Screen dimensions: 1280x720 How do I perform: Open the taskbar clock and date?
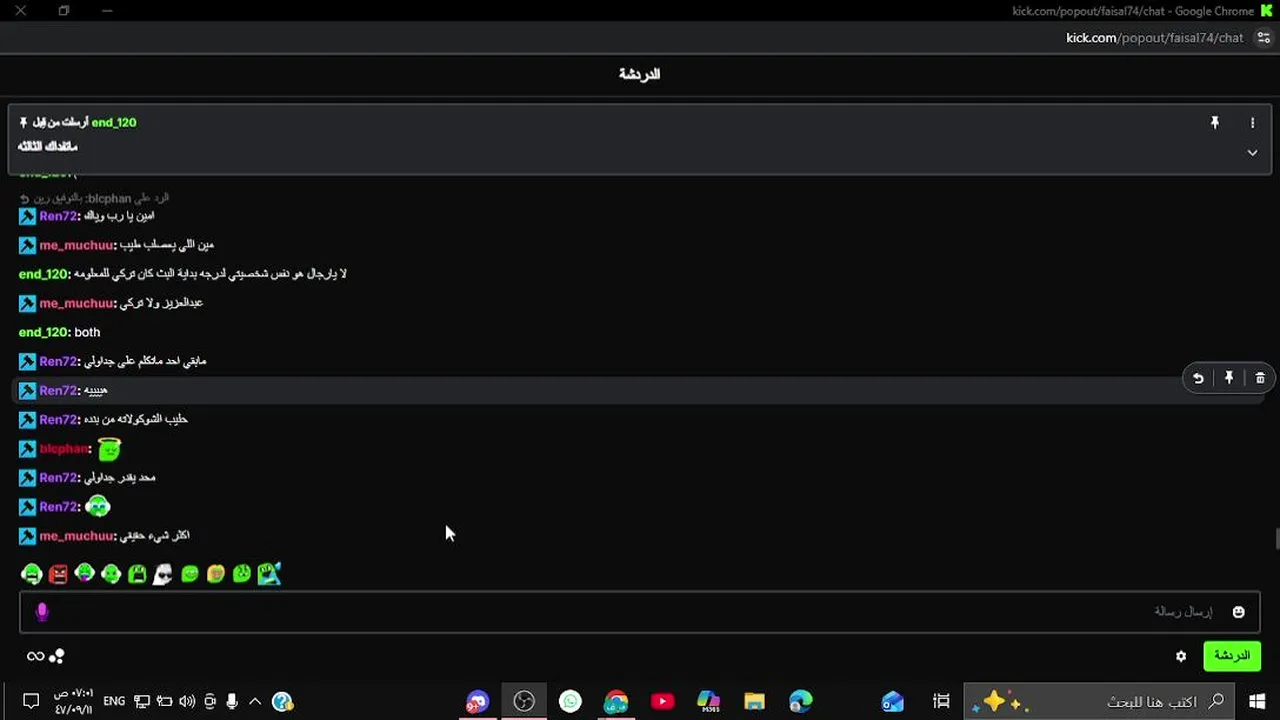pos(73,701)
